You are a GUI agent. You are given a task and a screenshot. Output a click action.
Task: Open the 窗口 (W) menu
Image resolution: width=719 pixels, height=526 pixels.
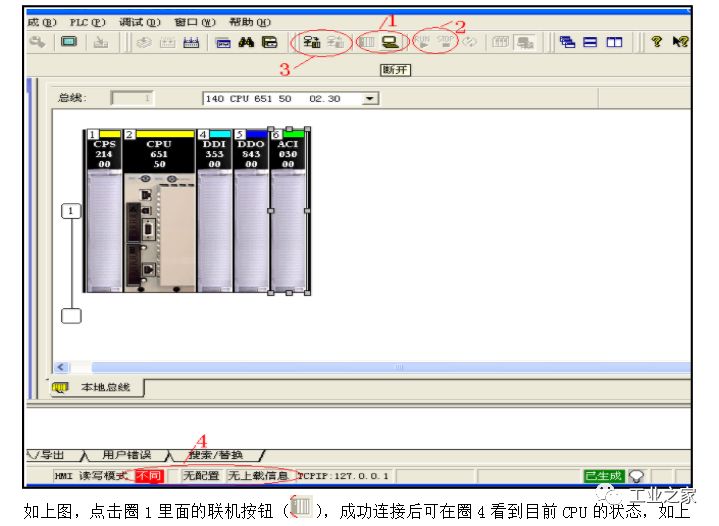click(194, 22)
